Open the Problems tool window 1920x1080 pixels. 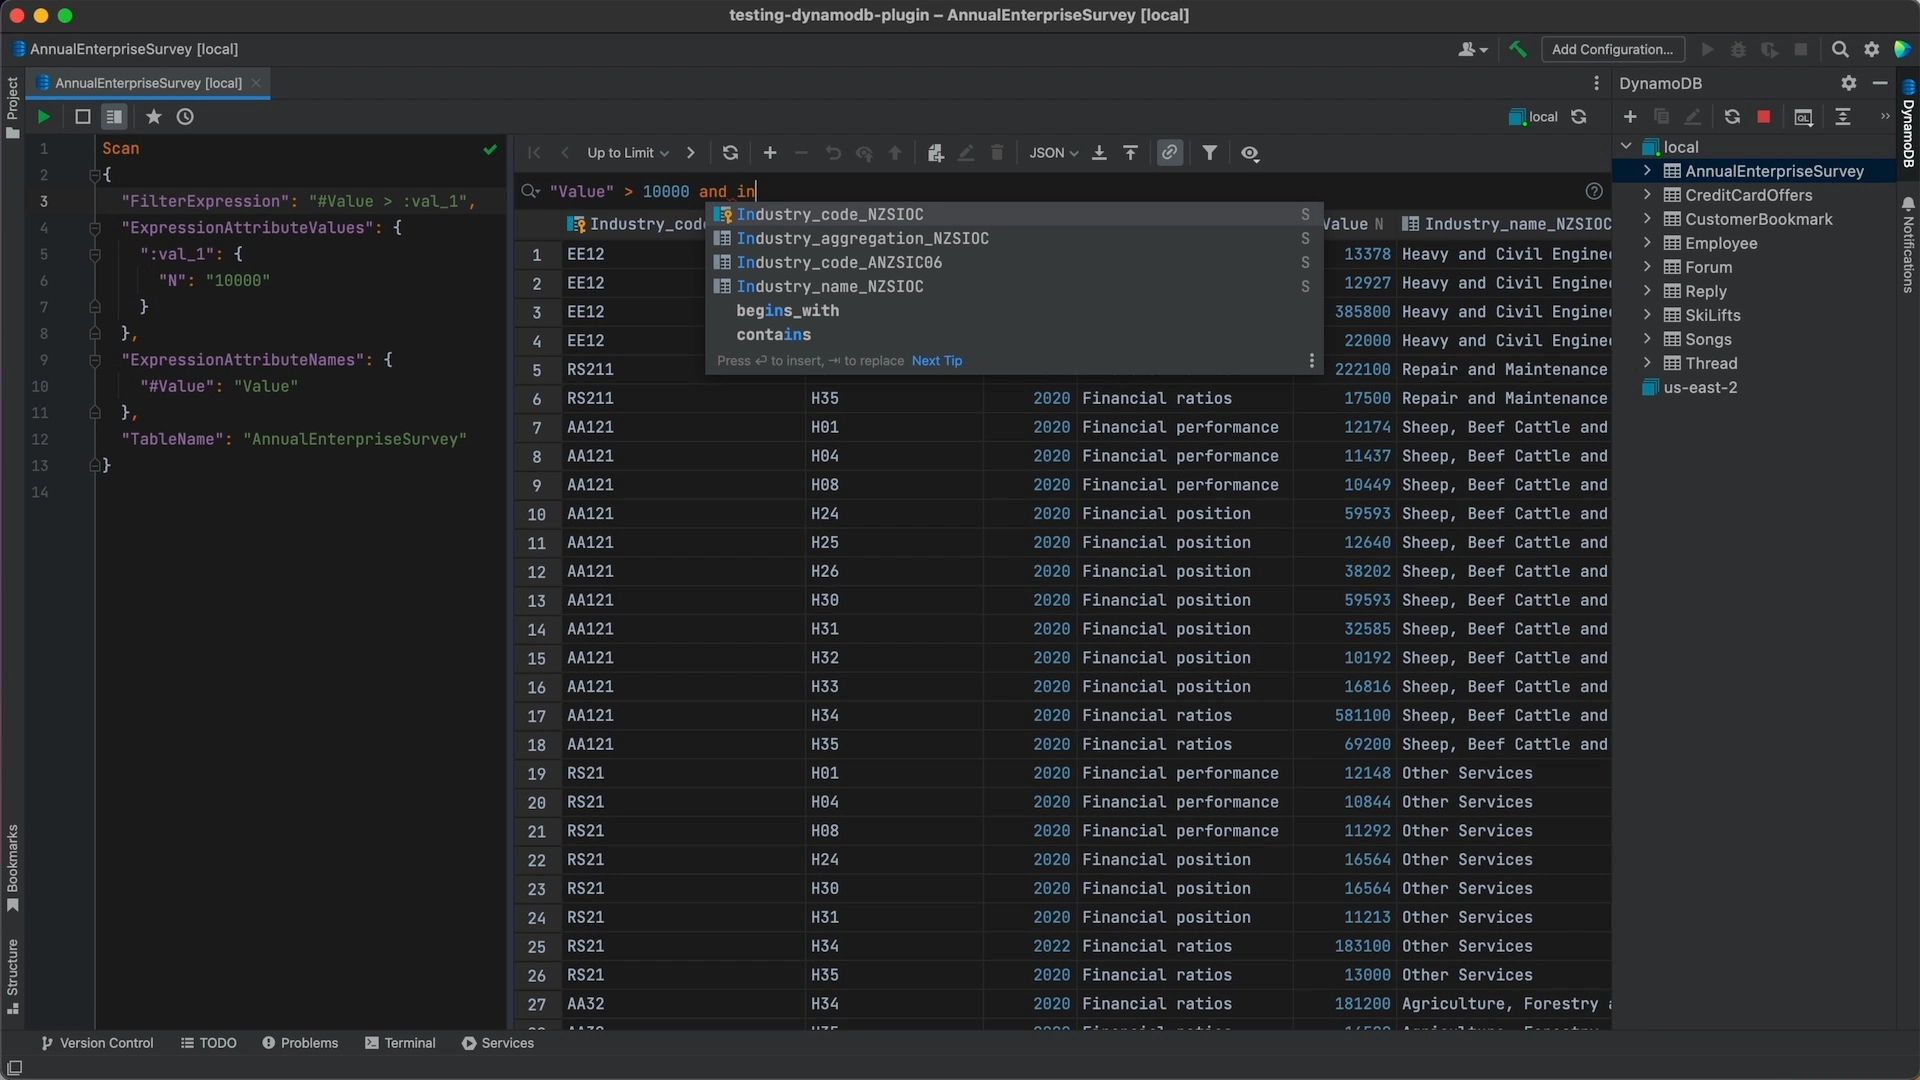(300, 1043)
